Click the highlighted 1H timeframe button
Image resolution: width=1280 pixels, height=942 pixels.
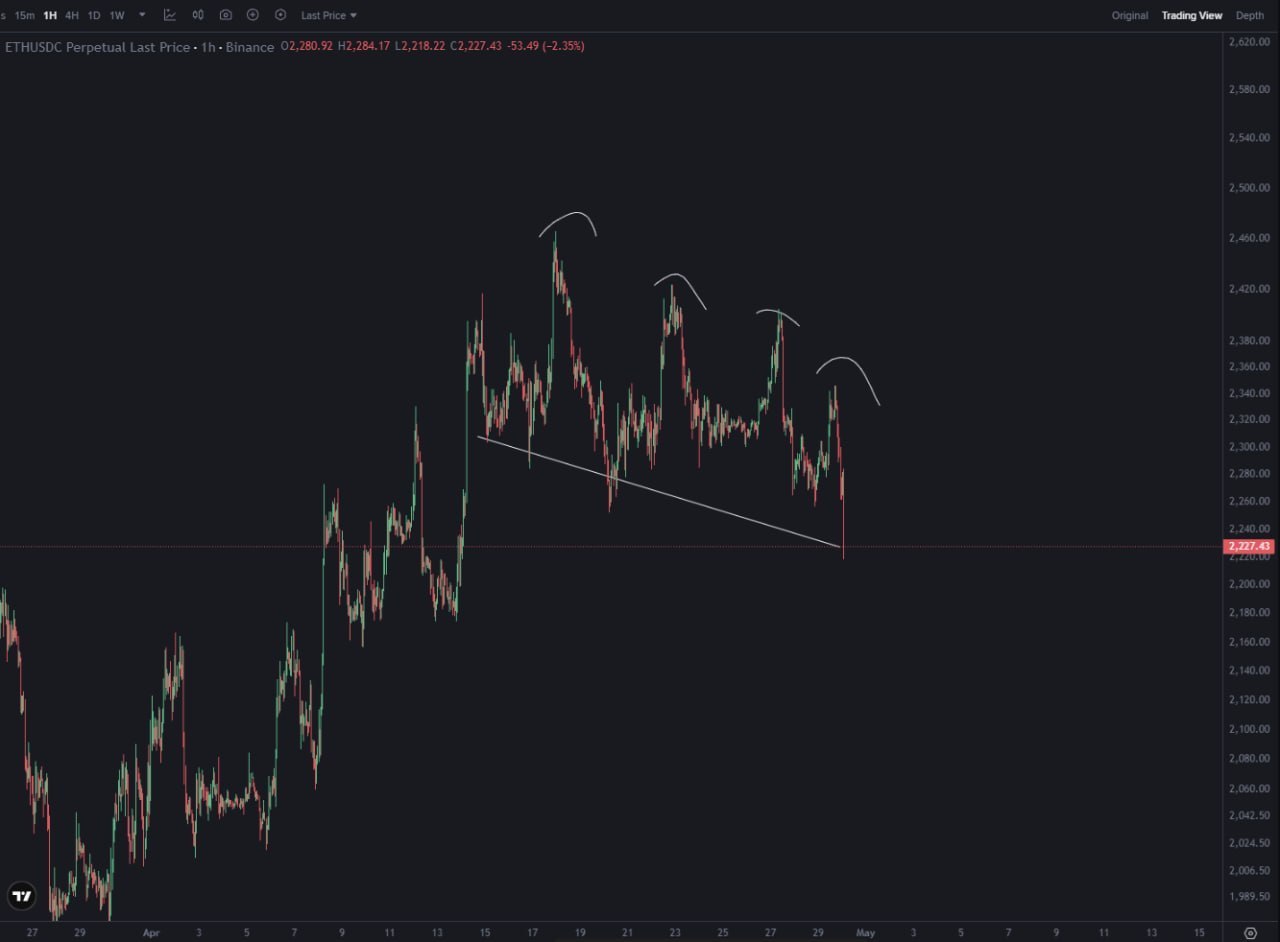point(49,15)
